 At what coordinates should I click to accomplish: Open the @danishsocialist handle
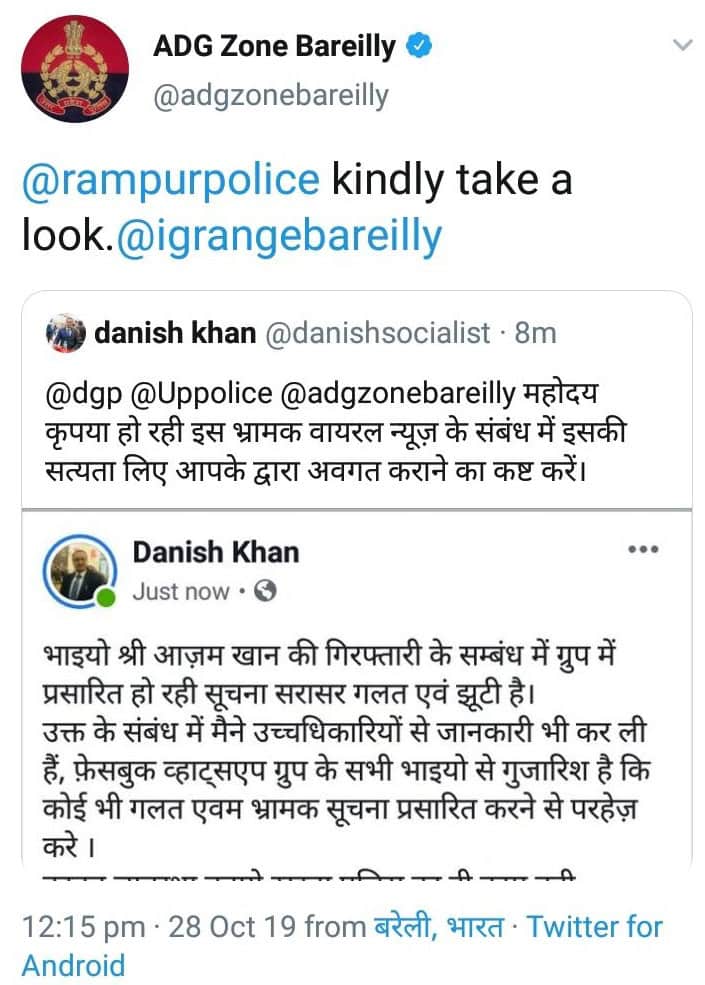[x=378, y=333]
